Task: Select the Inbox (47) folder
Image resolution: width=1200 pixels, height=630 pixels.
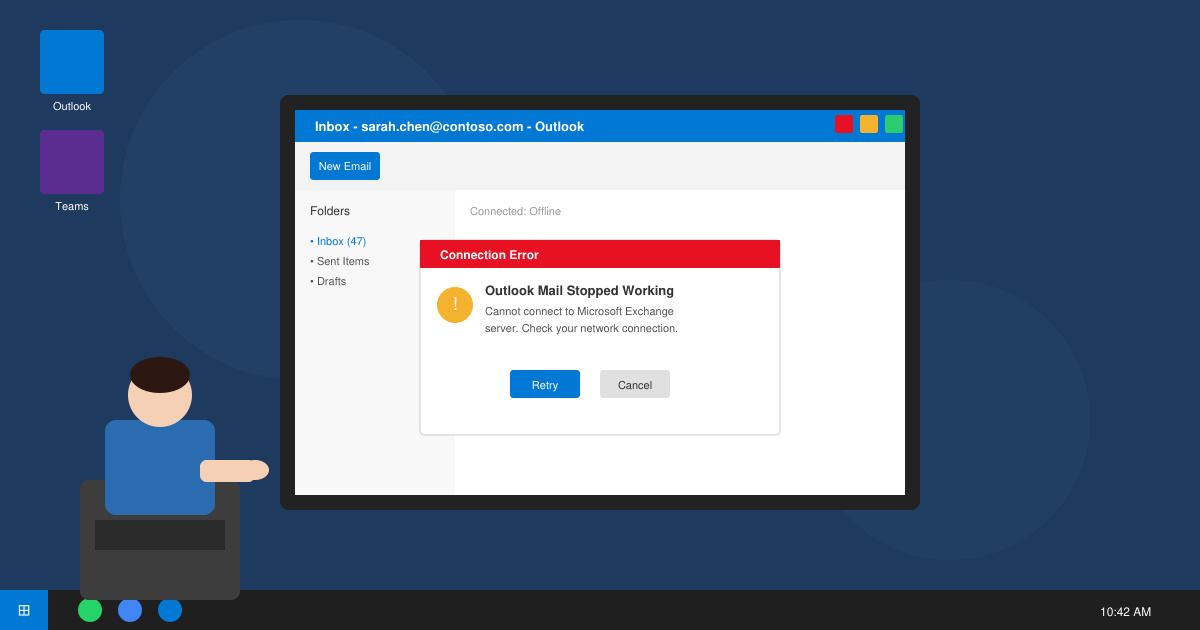Action: click(338, 241)
